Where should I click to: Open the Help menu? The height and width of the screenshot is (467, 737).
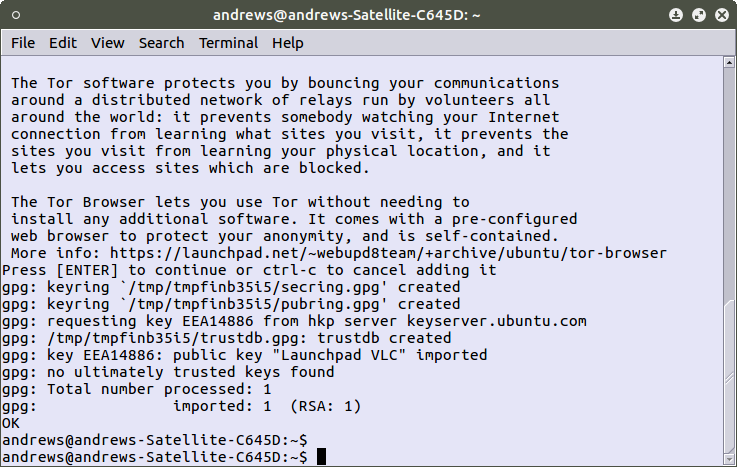pyautogui.click(x=287, y=43)
